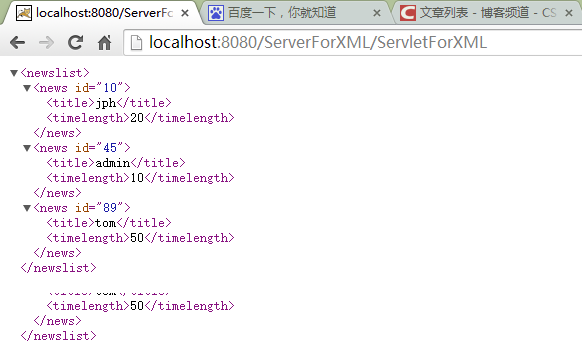This screenshot has width=582, height=361.
Task: Close the CSDN 文章列表 tab
Action: 569,13
